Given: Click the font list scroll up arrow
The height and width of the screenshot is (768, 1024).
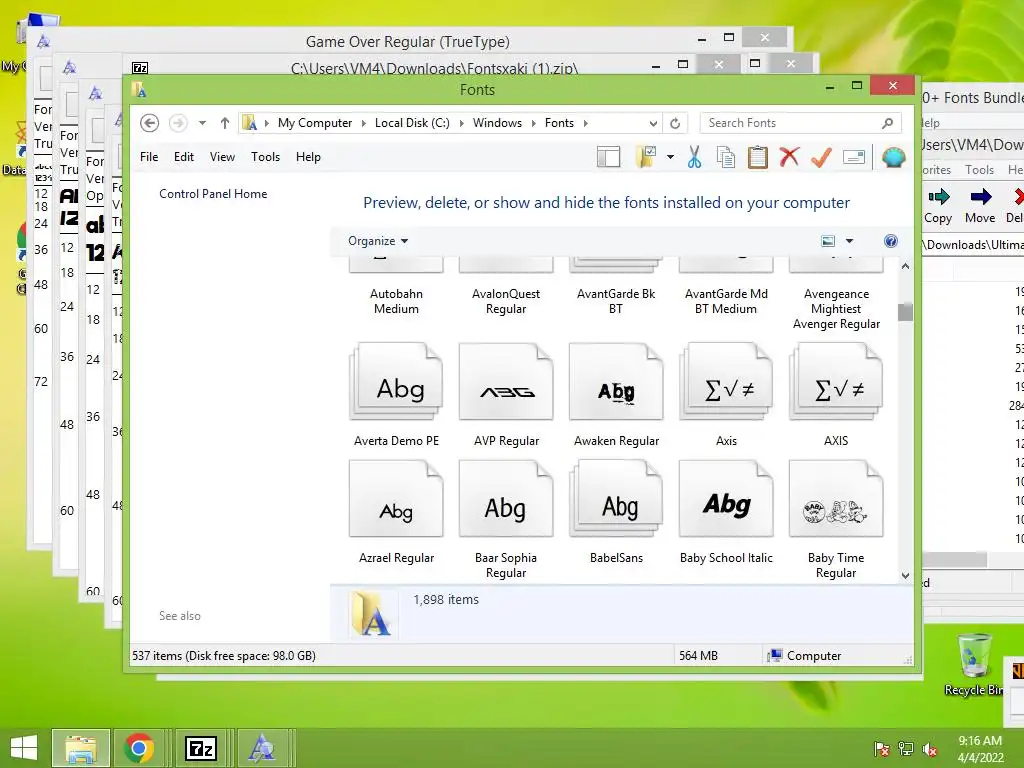Looking at the screenshot, I should (x=905, y=266).
